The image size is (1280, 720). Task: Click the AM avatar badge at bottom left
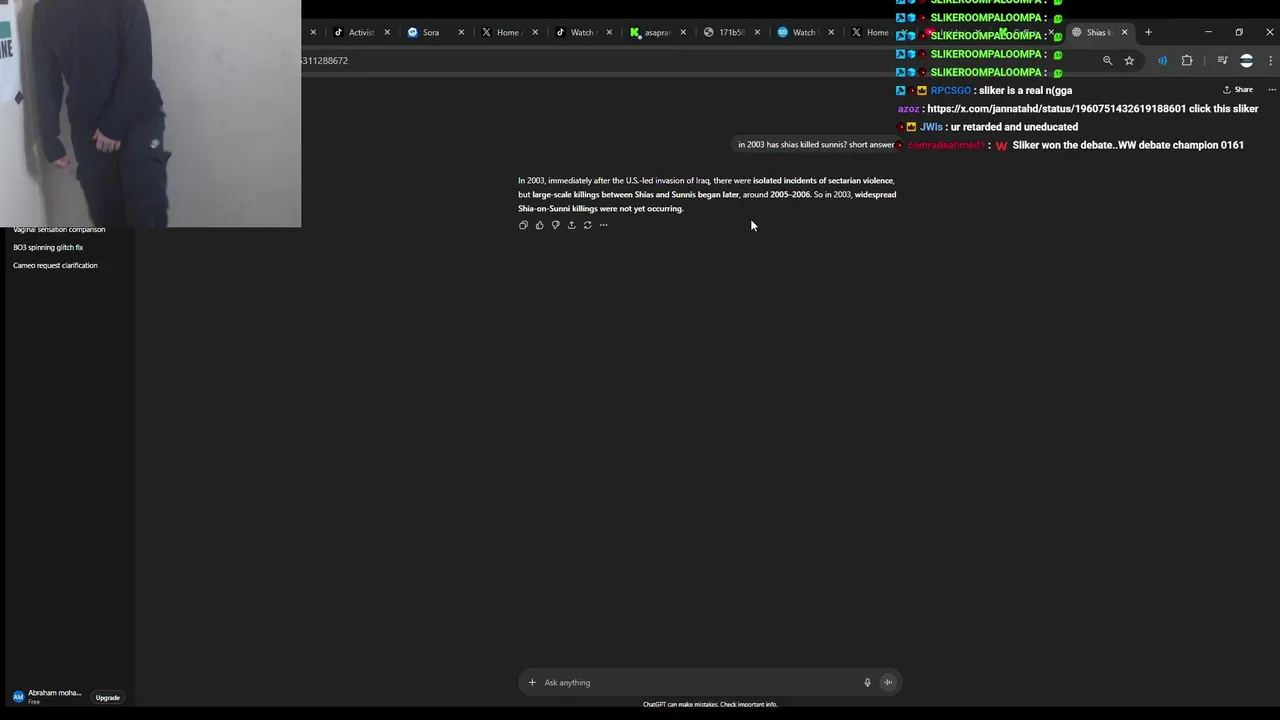click(18, 697)
